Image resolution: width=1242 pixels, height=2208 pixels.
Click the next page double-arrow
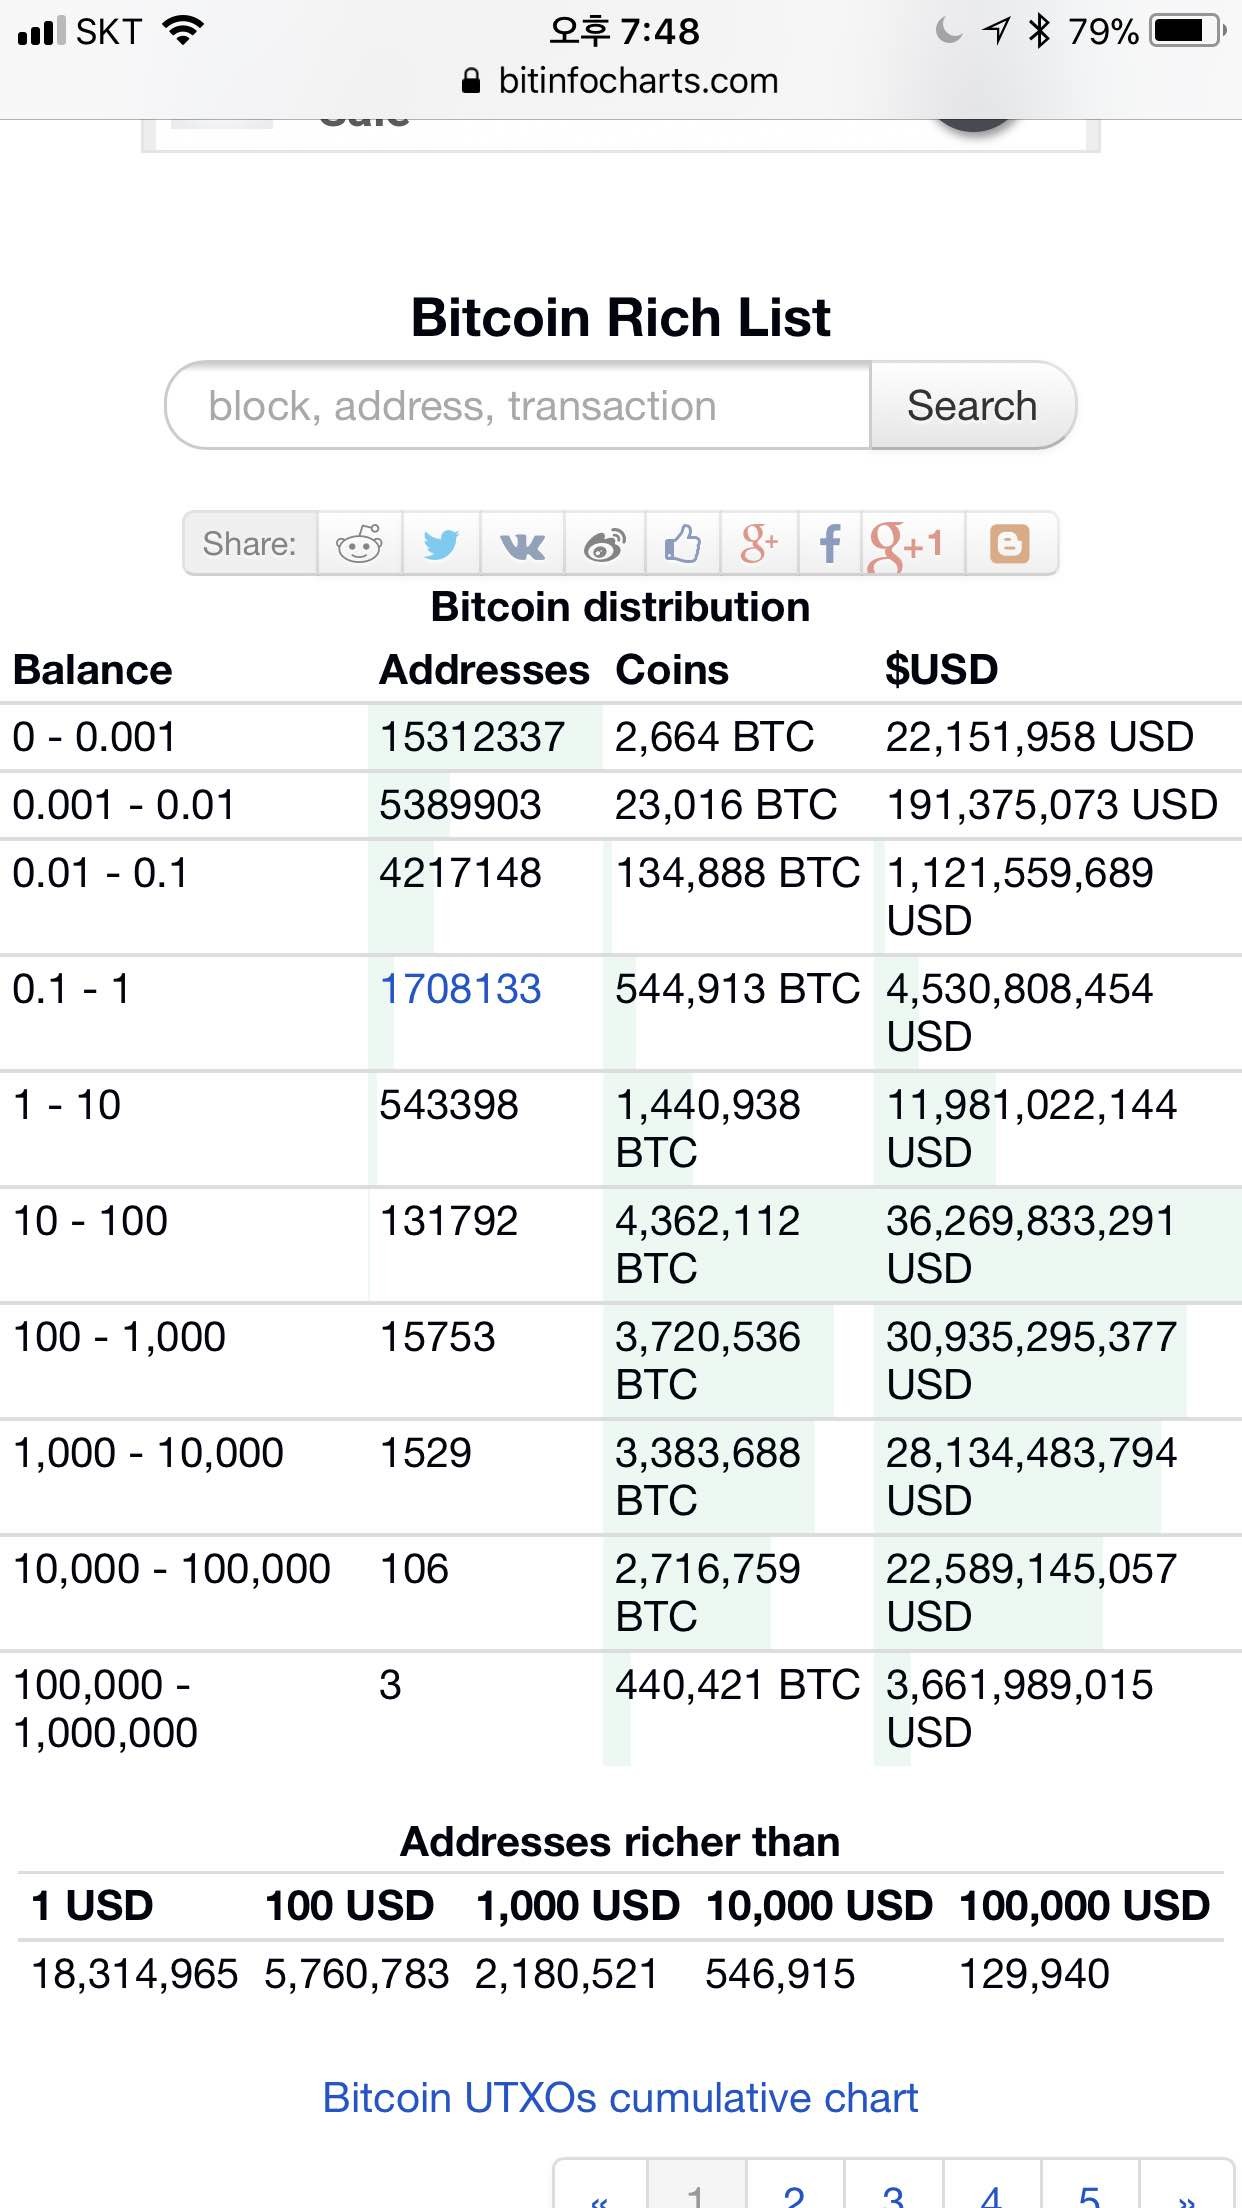click(x=1186, y=2192)
